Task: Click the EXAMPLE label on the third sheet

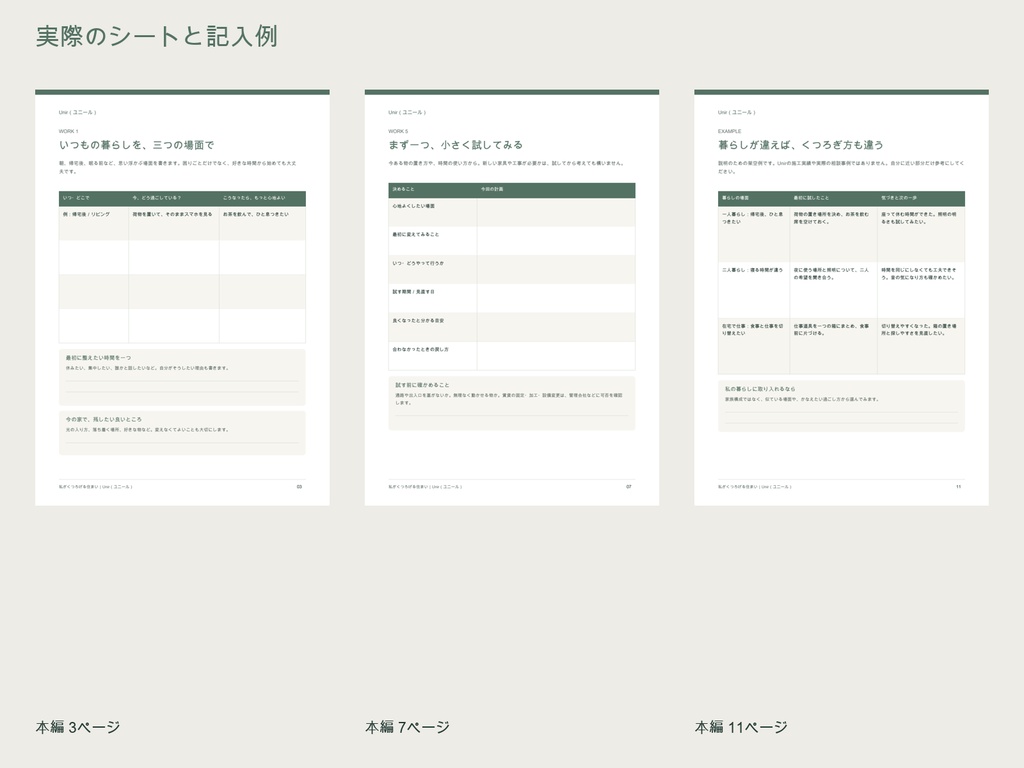Action: (x=729, y=131)
